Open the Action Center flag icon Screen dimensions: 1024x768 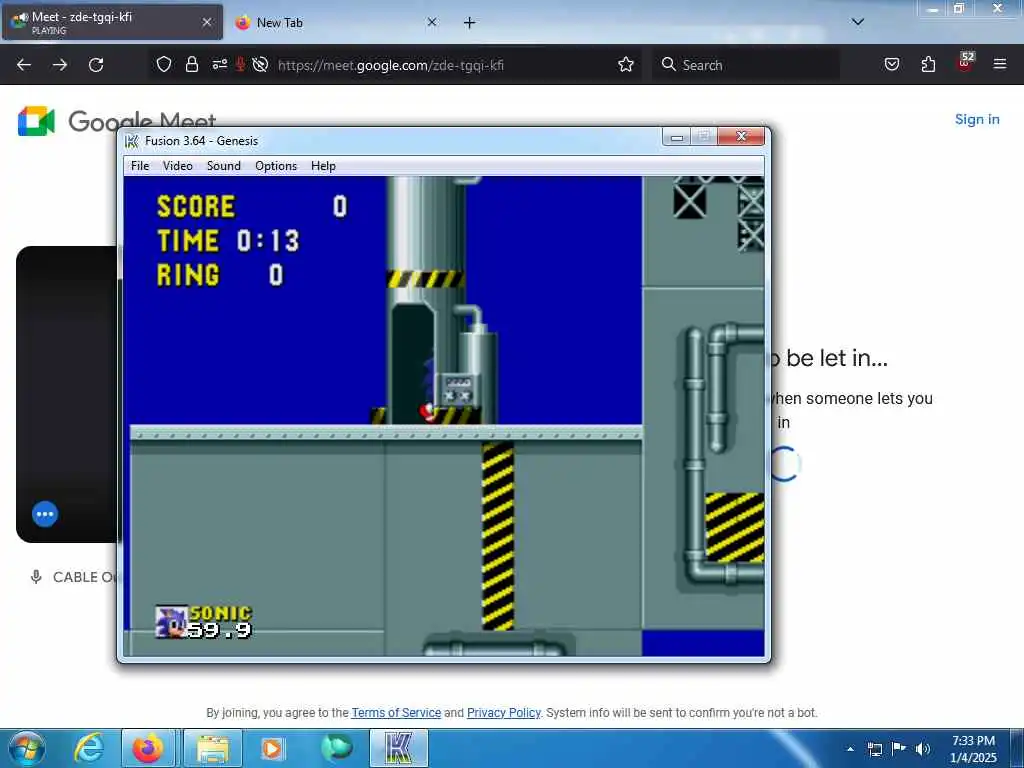tap(899, 748)
